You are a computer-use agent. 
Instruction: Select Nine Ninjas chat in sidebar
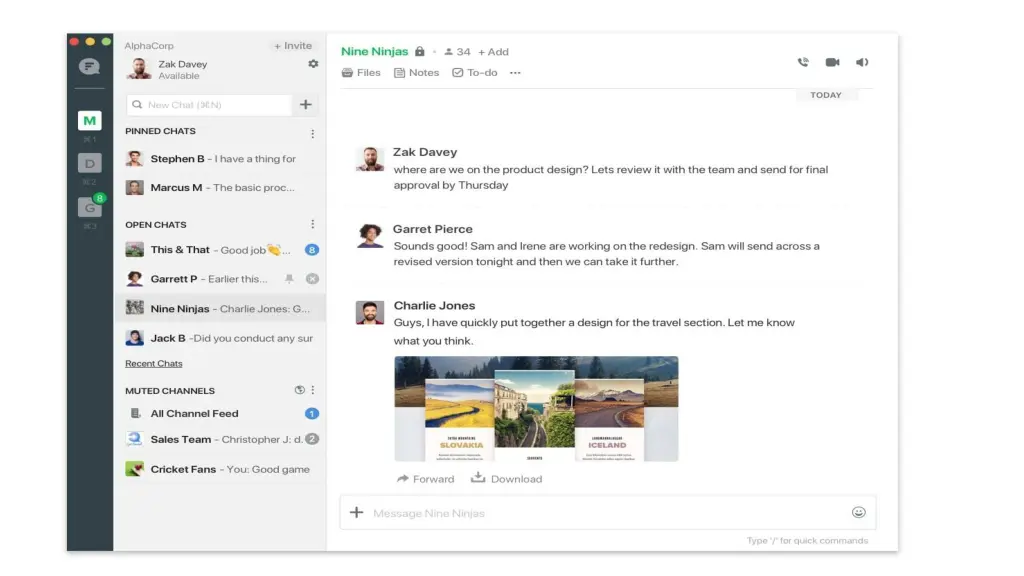(x=221, y=308)
